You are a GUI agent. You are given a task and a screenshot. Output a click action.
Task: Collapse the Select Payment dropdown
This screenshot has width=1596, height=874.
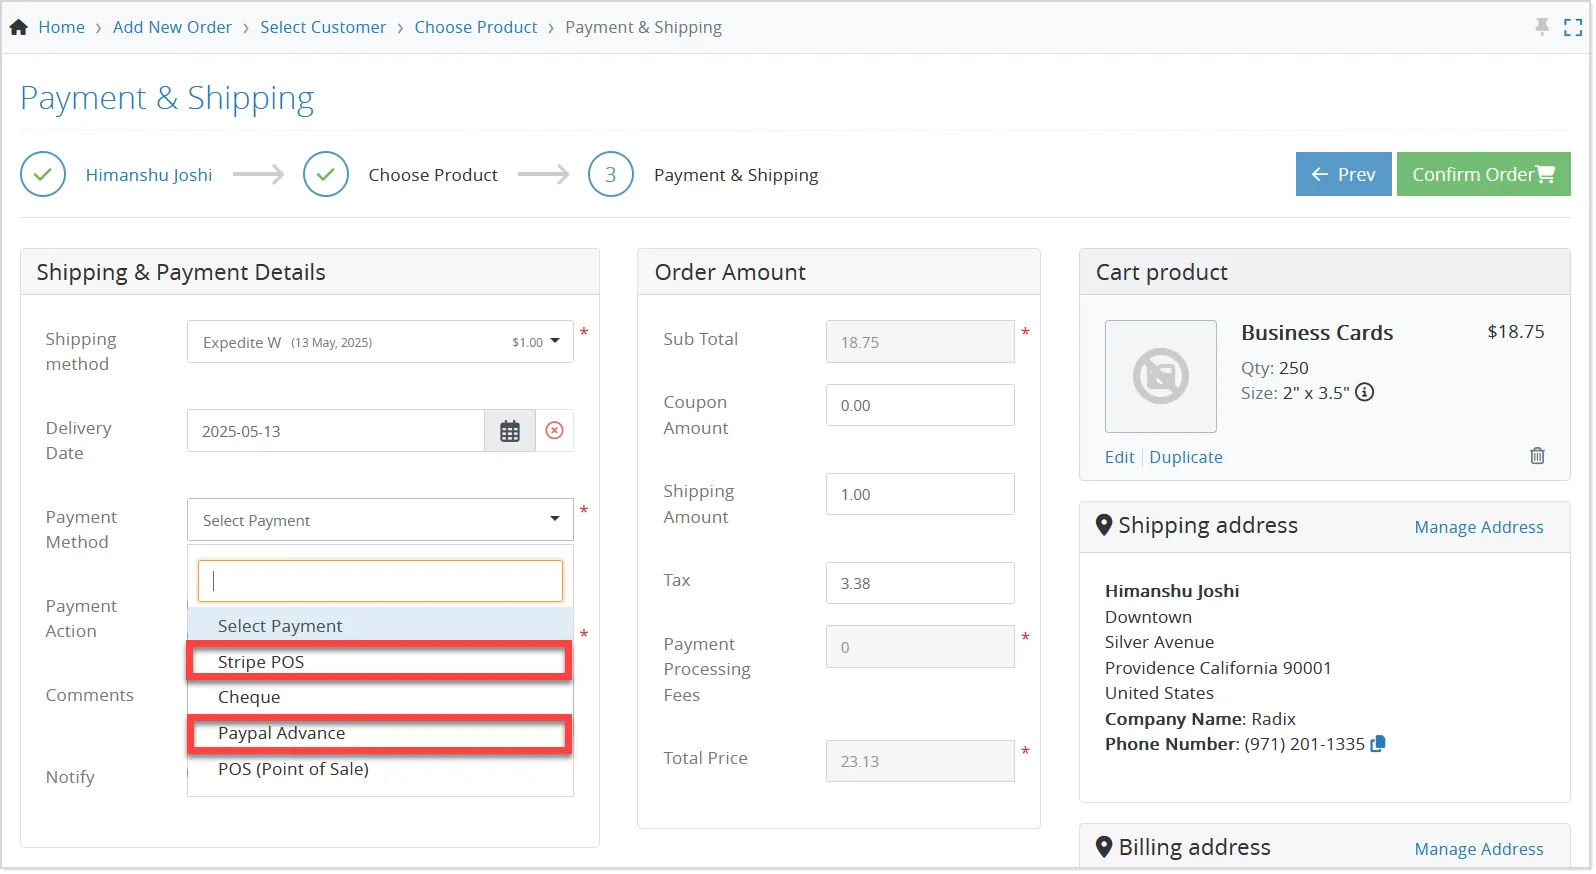pyautogui.click(x=380, y=520)
